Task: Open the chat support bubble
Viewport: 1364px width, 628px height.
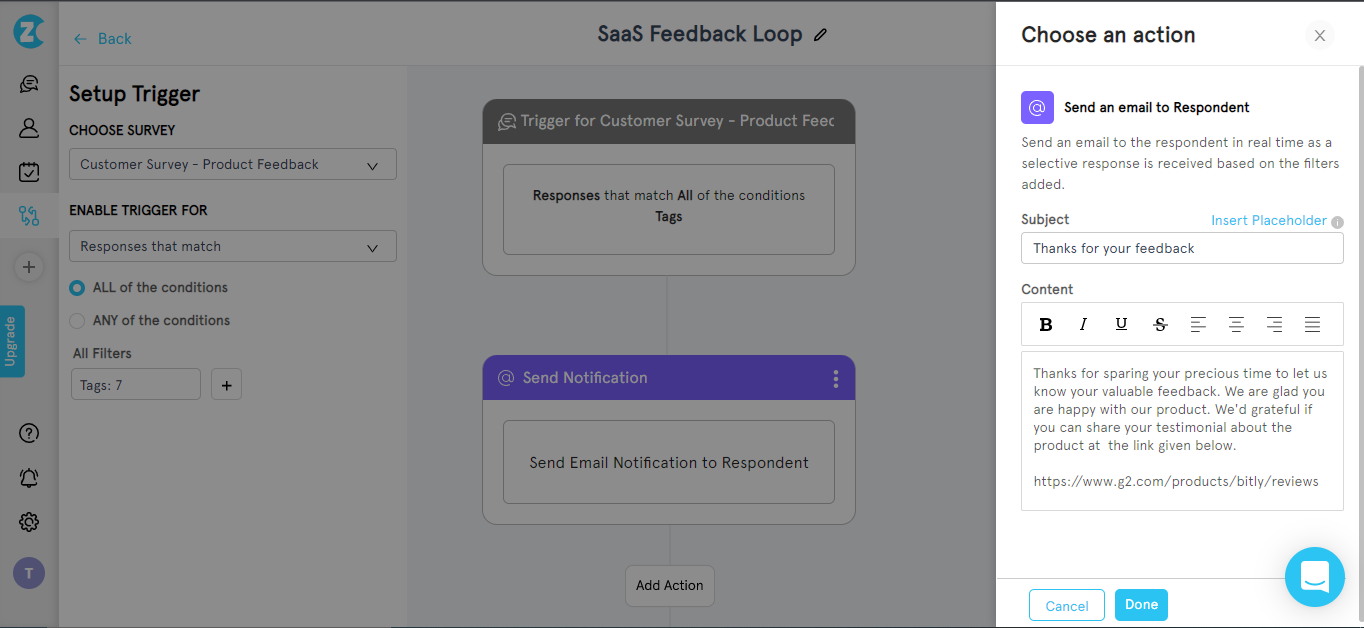Action: tap(1314, 577)
